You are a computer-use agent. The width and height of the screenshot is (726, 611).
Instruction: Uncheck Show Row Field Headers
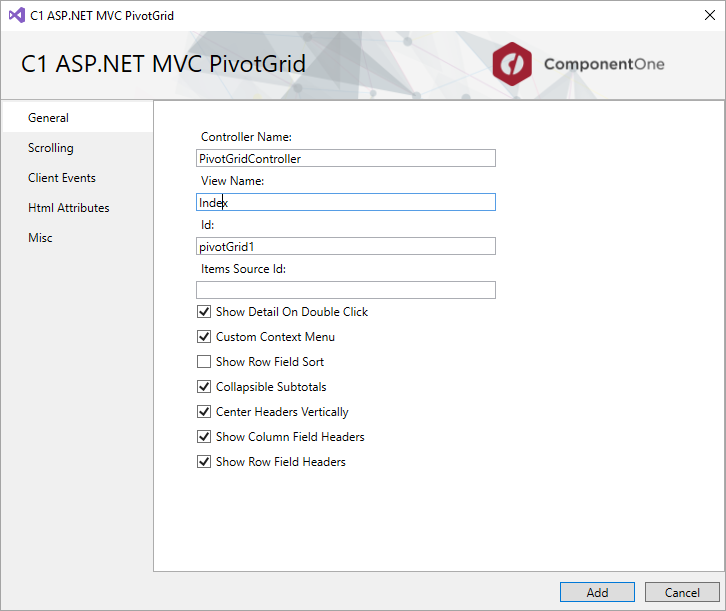[x=204, y=461]
